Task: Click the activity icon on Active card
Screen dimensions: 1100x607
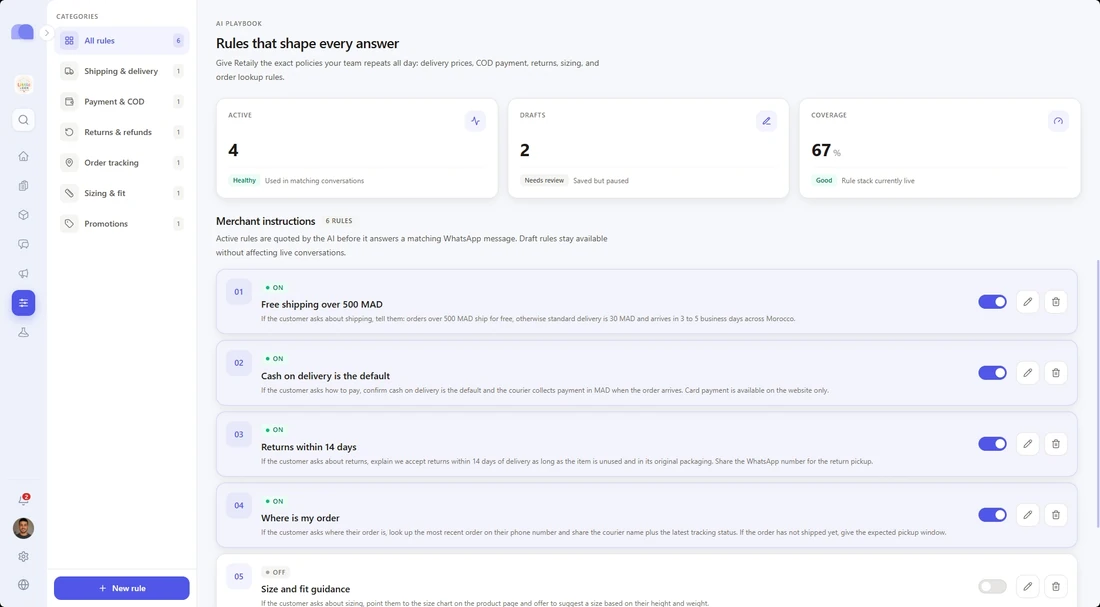Action: tap(476, 121)
